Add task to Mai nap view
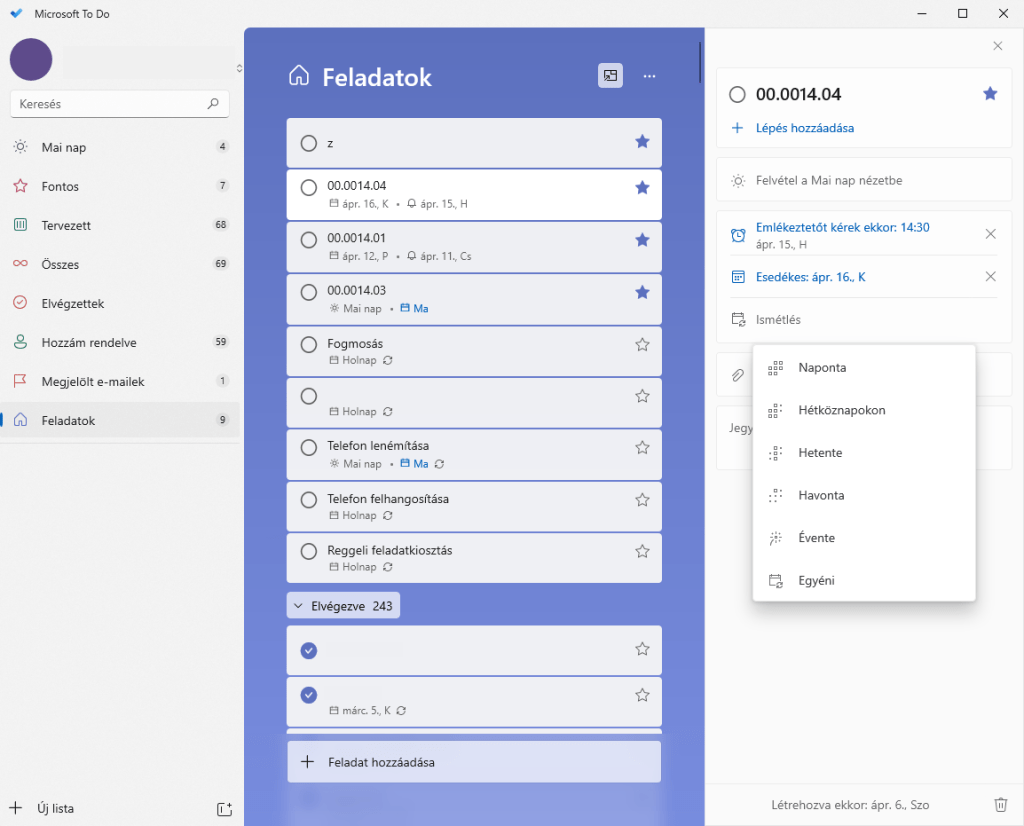The width and height of the screenshot is (1024, 826). (x=829, y=181)
